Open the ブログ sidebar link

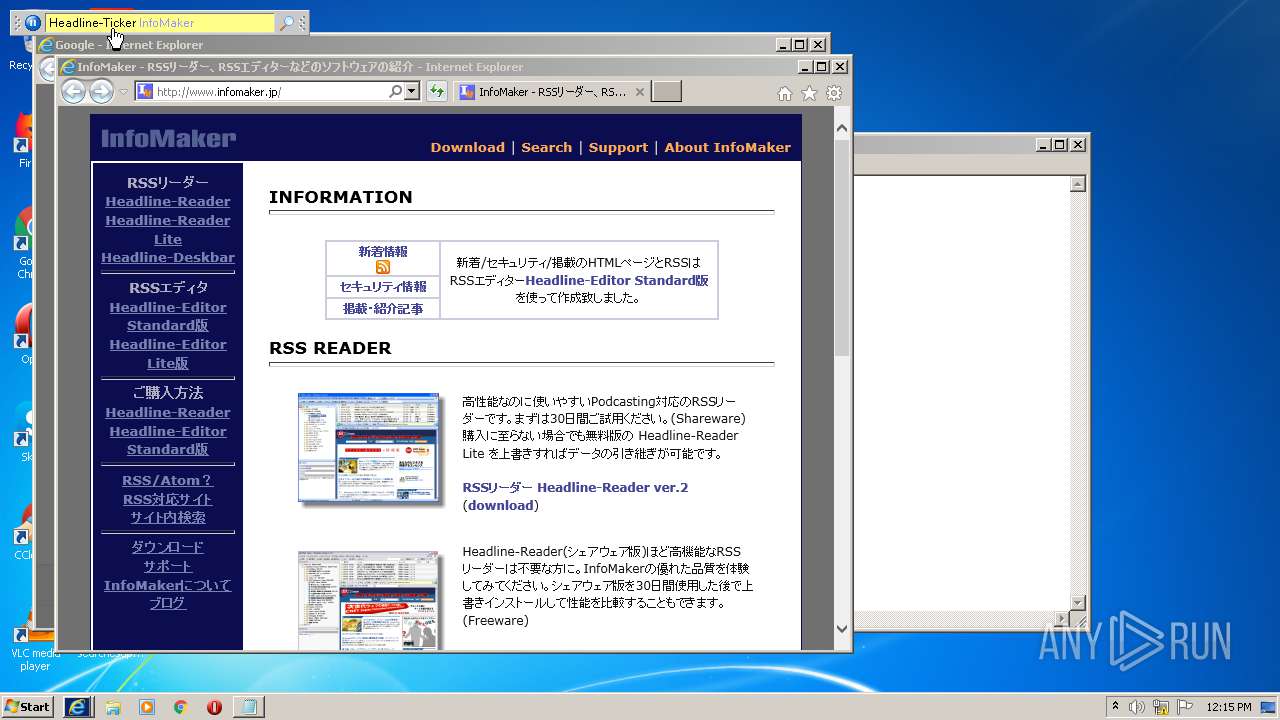coord(168,603)
